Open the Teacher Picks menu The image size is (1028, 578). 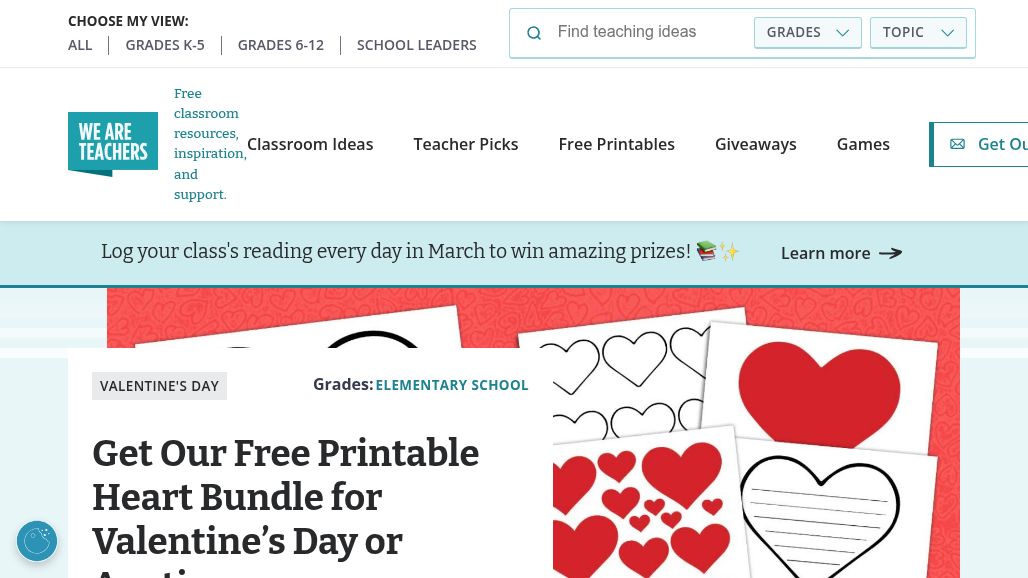(x=466, y=144)
